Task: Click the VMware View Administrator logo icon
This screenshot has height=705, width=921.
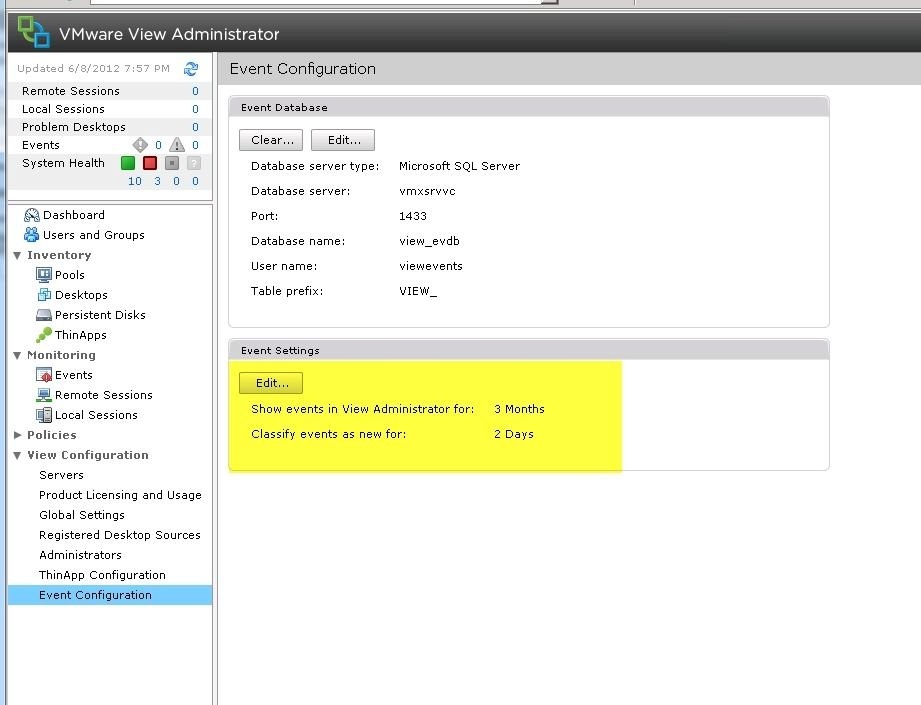Action: [x=33, y=32]
